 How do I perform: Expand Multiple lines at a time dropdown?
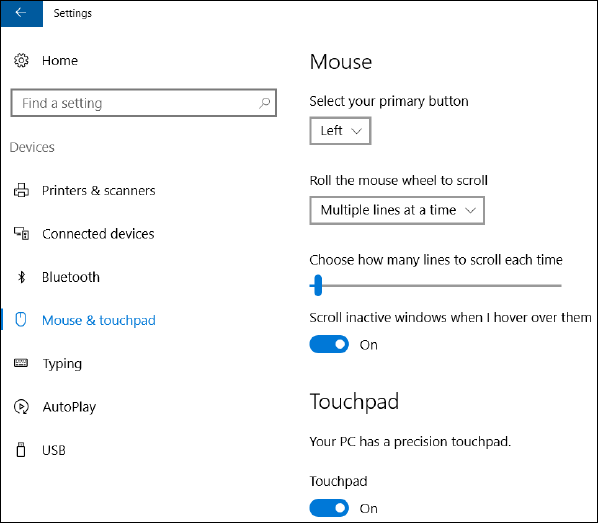397,210
